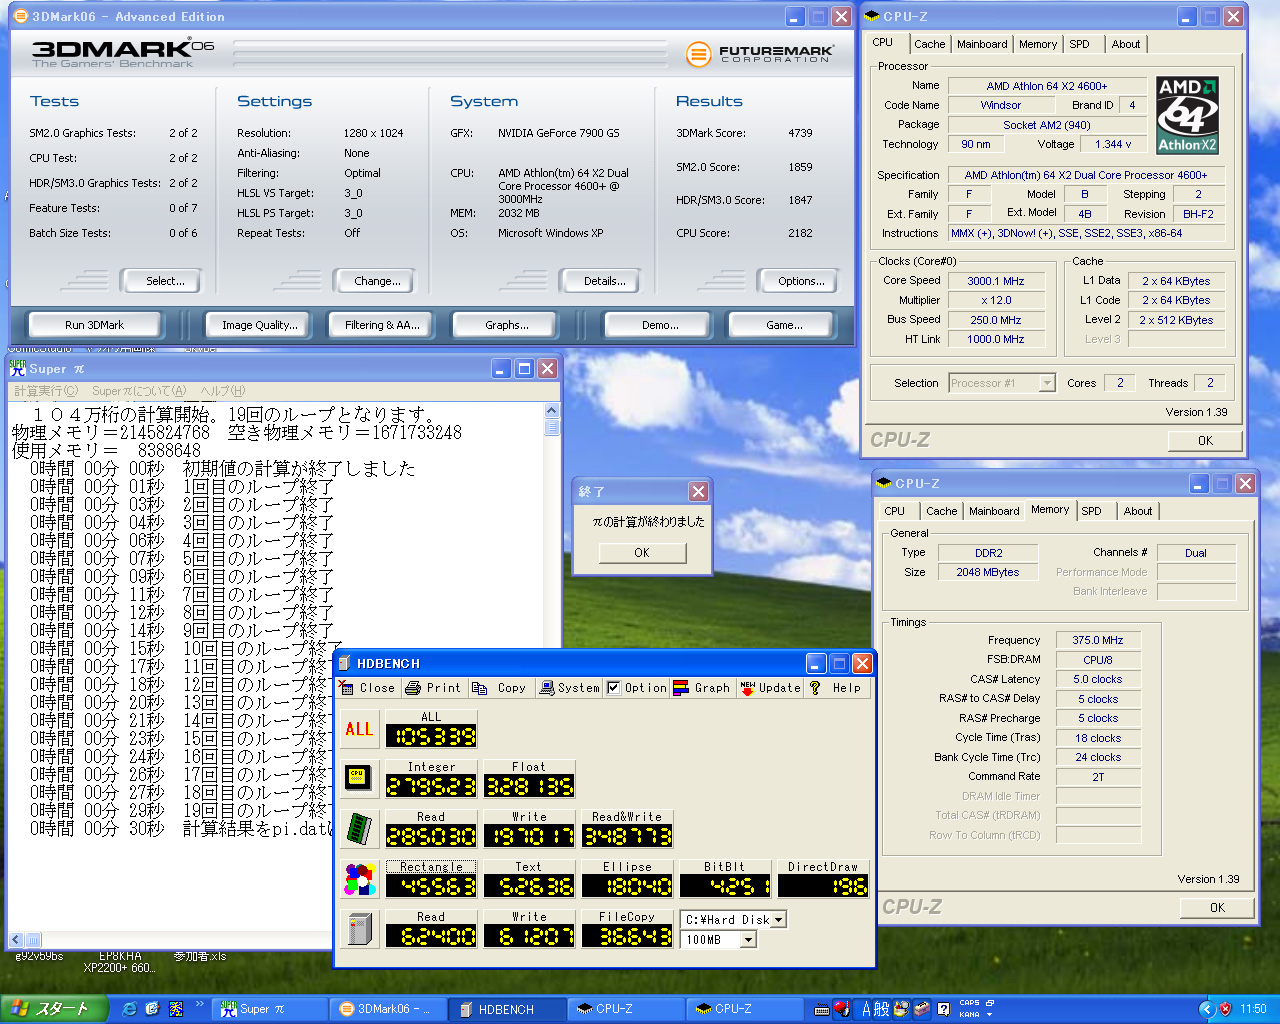1280x1024 pixels.
Task: Click OK in the pi calculation finished dialog
Action: pos(642,552)
